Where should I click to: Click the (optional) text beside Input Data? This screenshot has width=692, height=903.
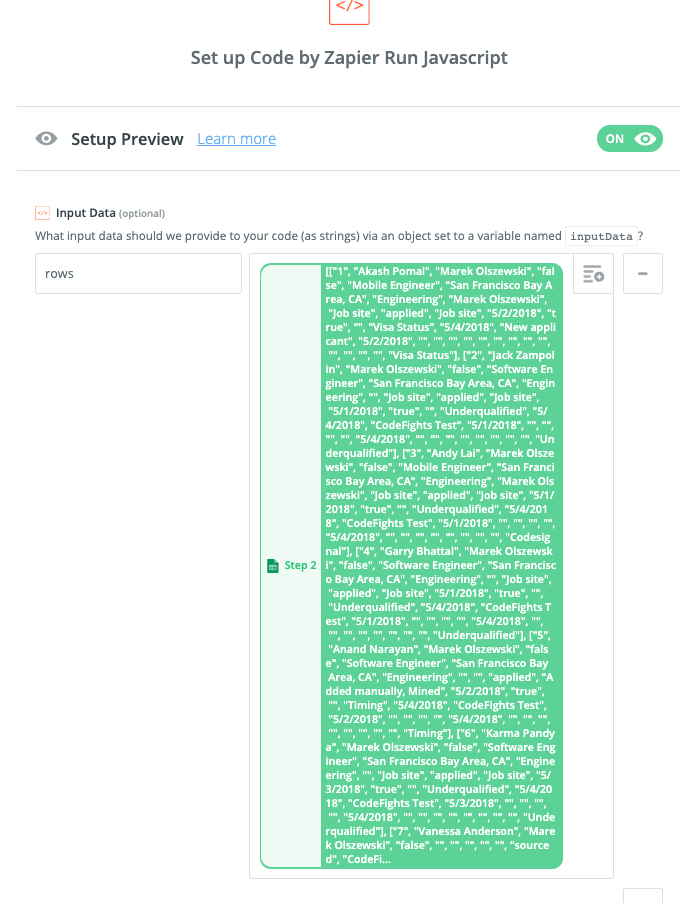tap(142, 213)
